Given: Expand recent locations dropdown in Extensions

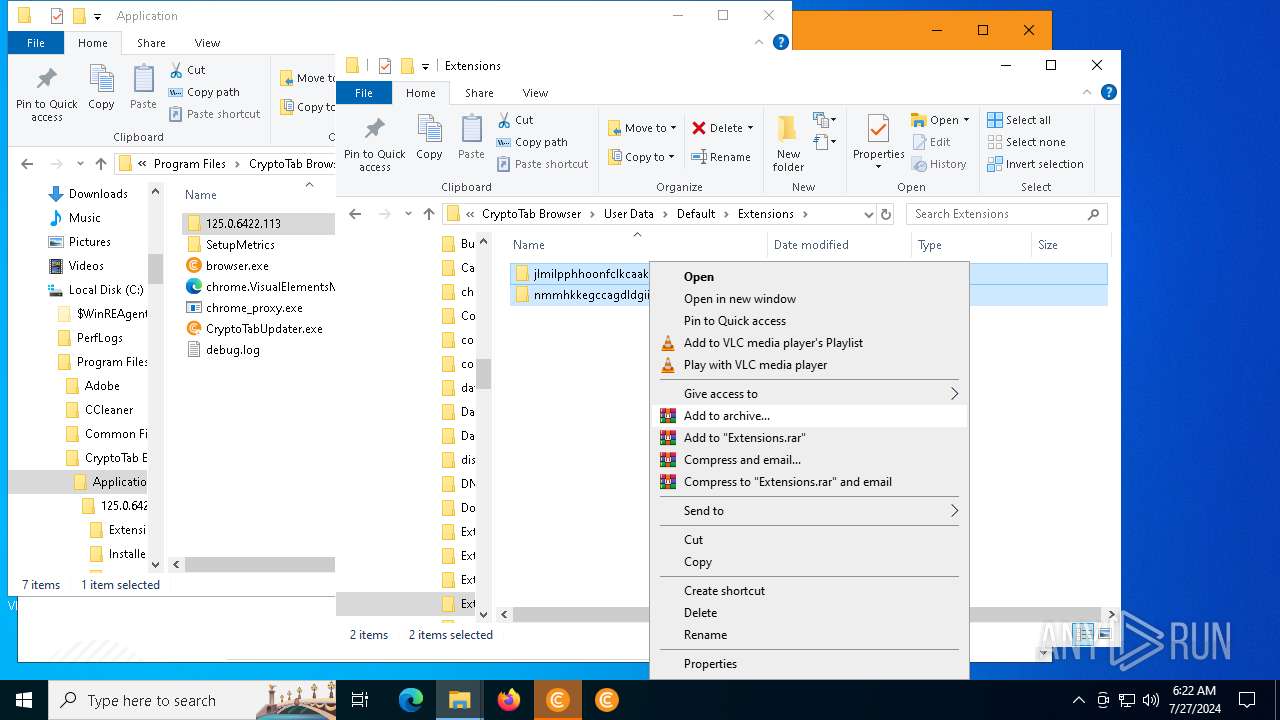Looking at the screenshot, I should 408,214.
